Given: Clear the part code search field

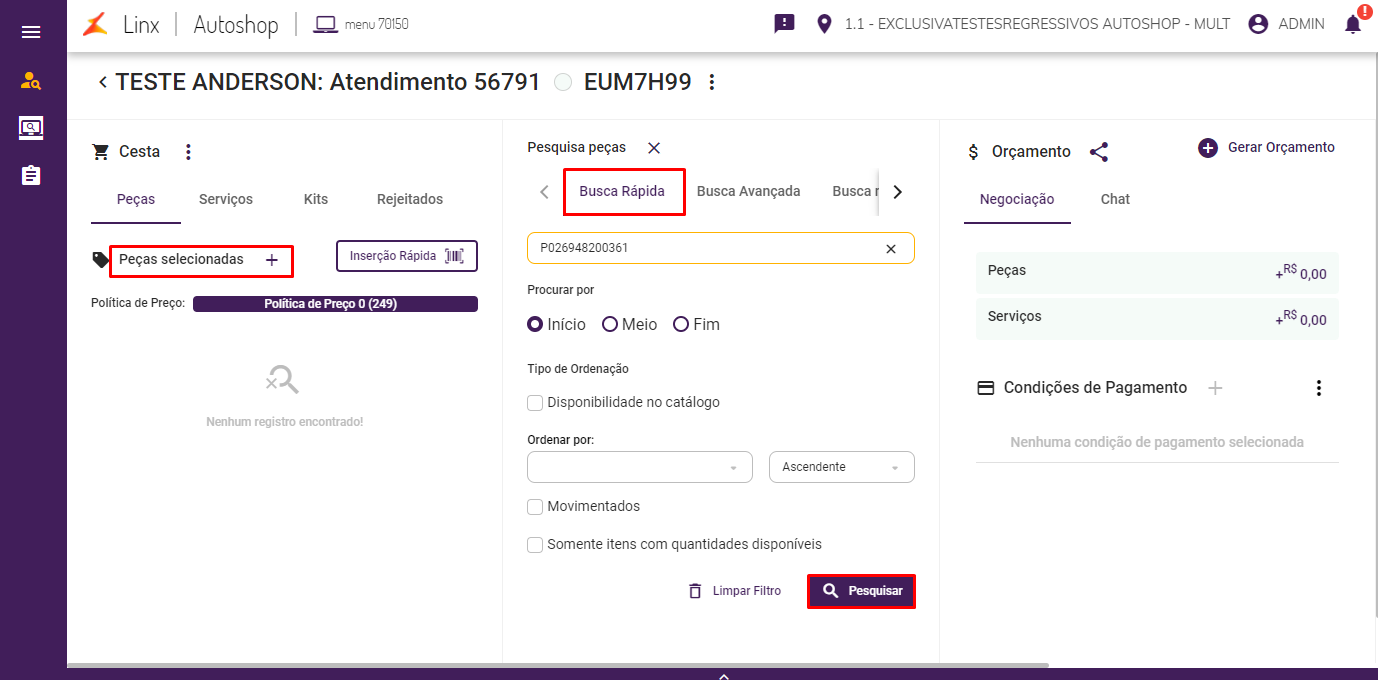Looking at the screenshot, I should pos(891,249).
